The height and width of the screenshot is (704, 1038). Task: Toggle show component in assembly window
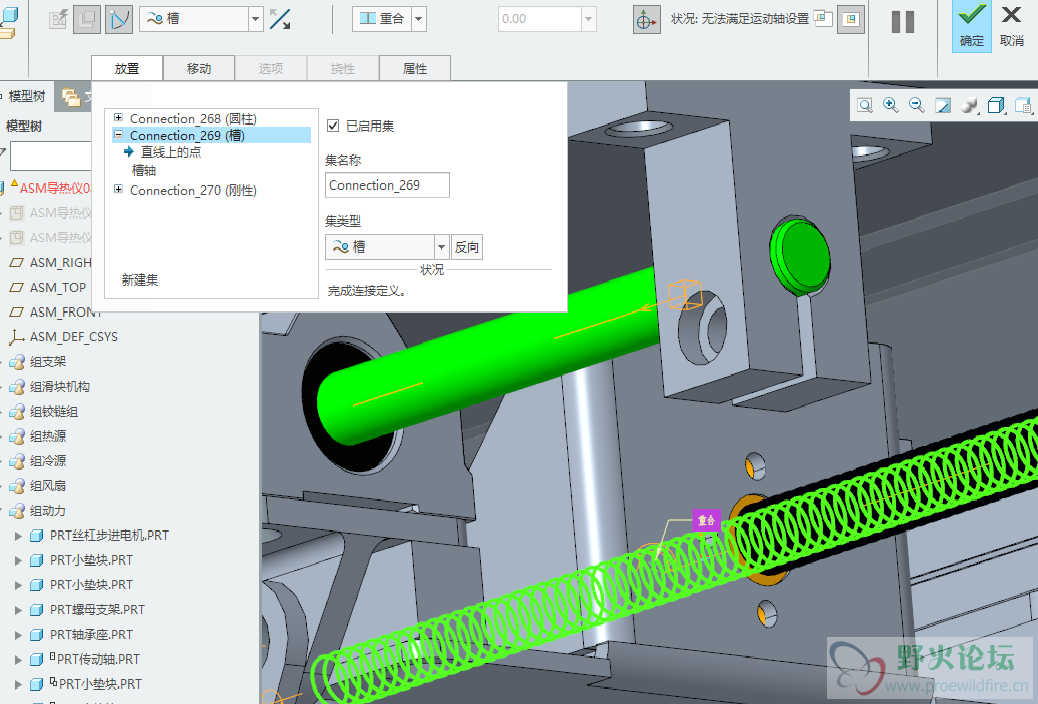[851, 19]
